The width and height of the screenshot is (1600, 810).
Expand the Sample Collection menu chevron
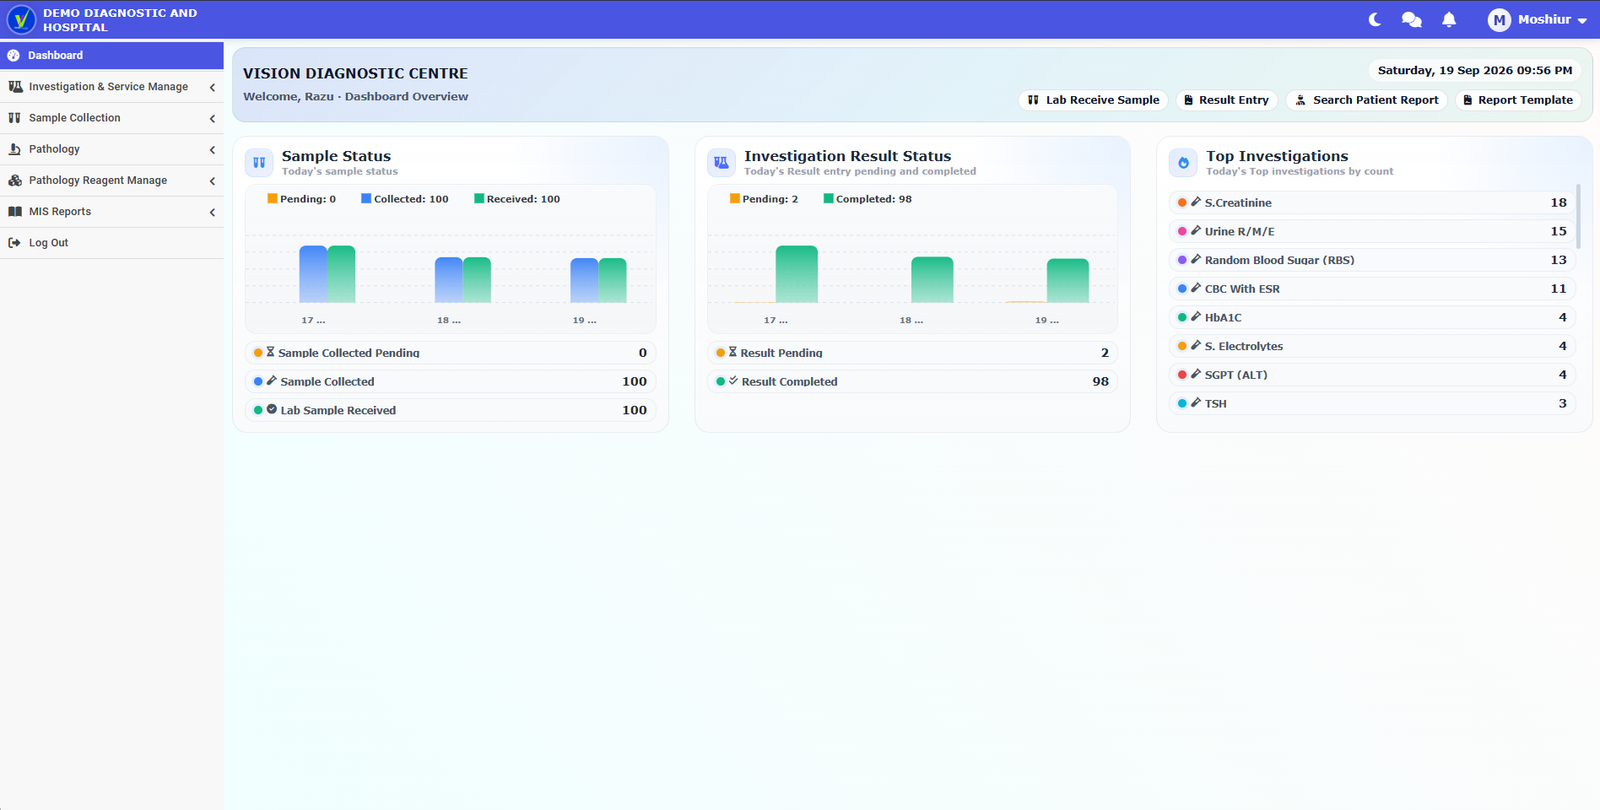pyautogui.click(x=212, y=119)
